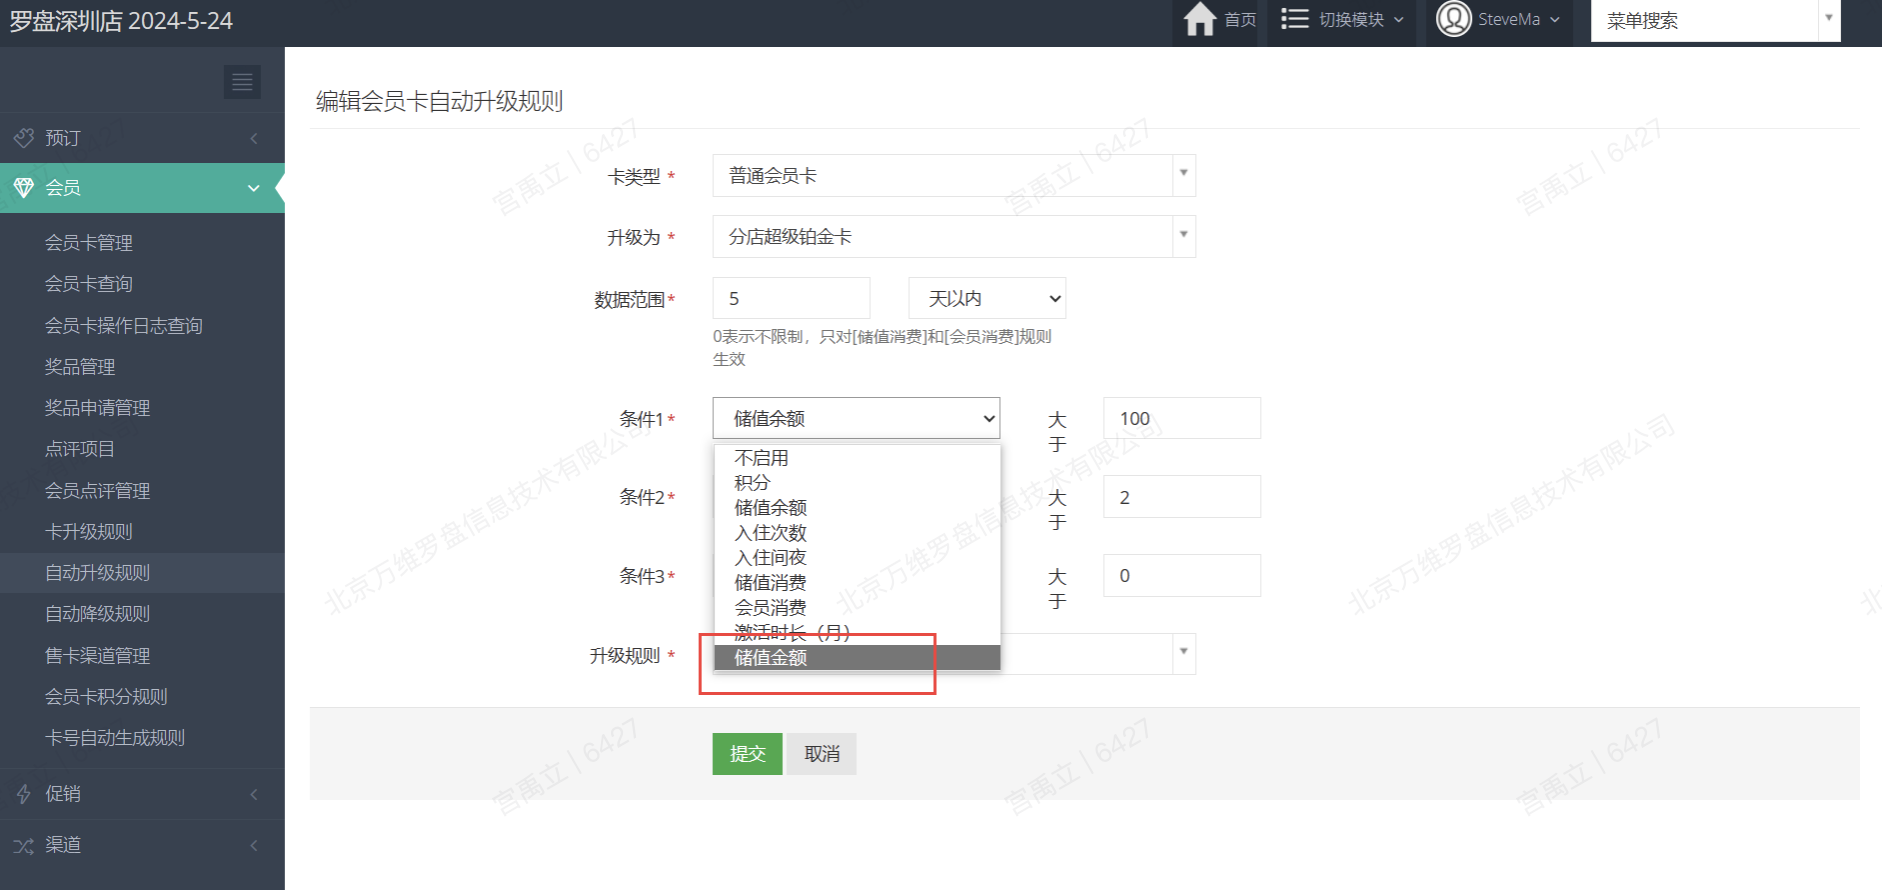The width and height of the screenshot is (1882, 890).
Task: Click the 条件1 value field showing 100
Action: point(1182,418)
